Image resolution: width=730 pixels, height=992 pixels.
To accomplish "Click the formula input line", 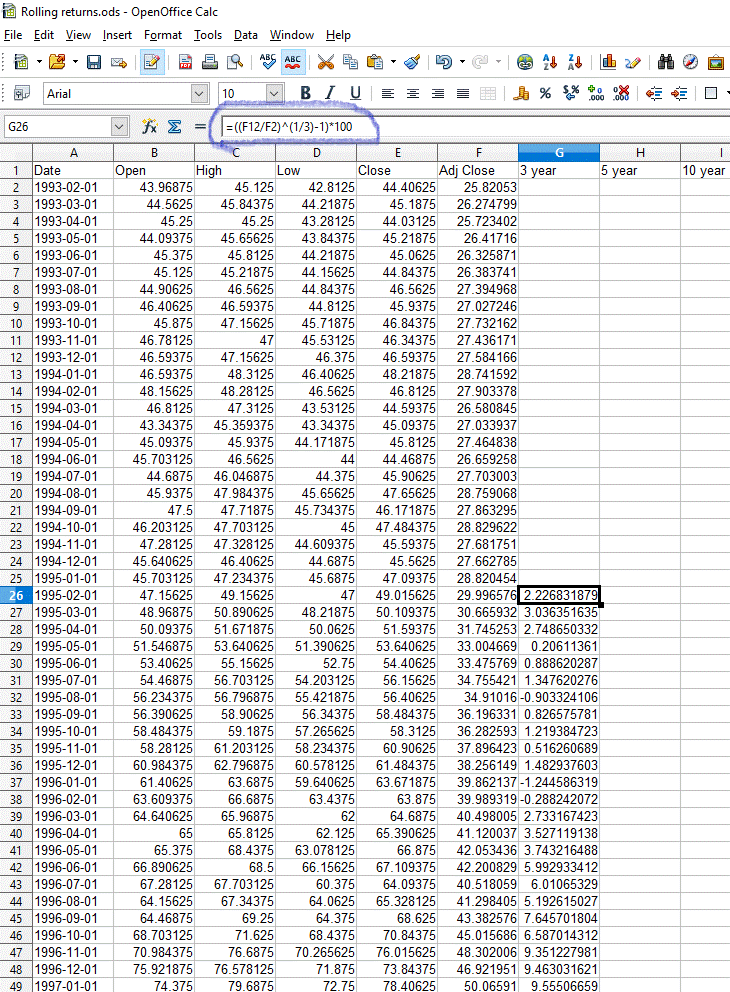I will click(x=476, y=127).
